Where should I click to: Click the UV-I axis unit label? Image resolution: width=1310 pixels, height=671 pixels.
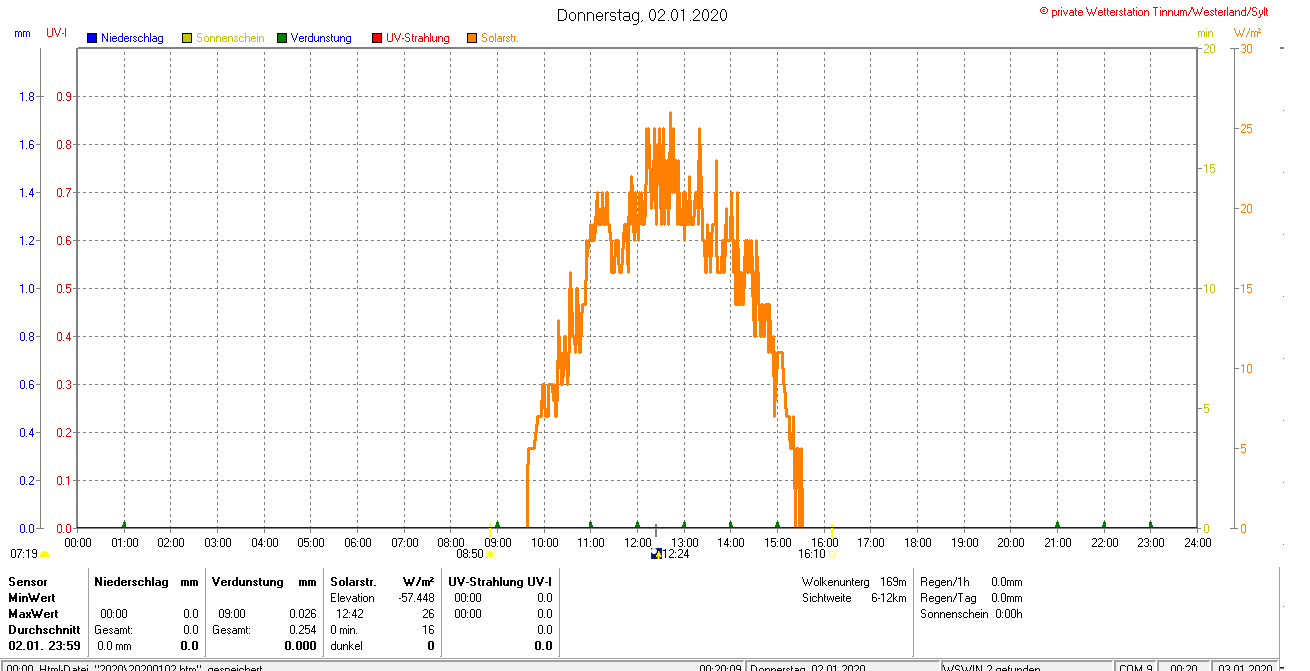pos(56,33)
